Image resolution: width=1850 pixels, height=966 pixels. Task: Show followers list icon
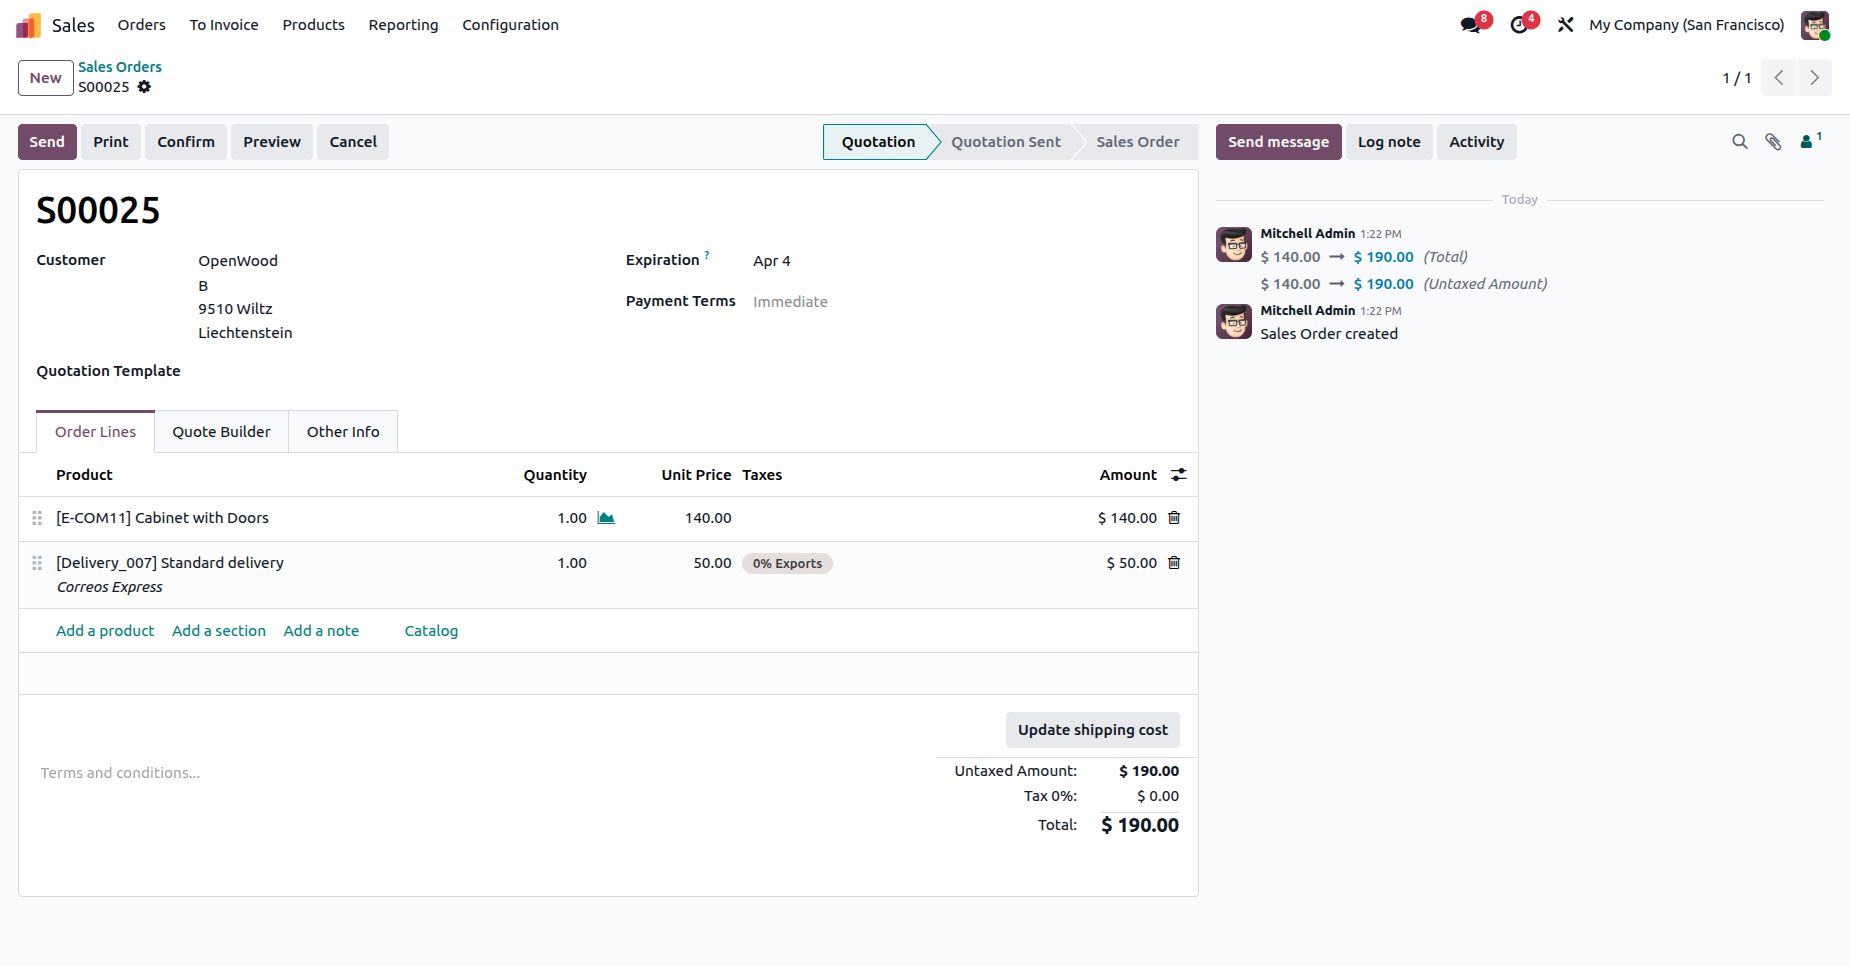(1809, 142)
